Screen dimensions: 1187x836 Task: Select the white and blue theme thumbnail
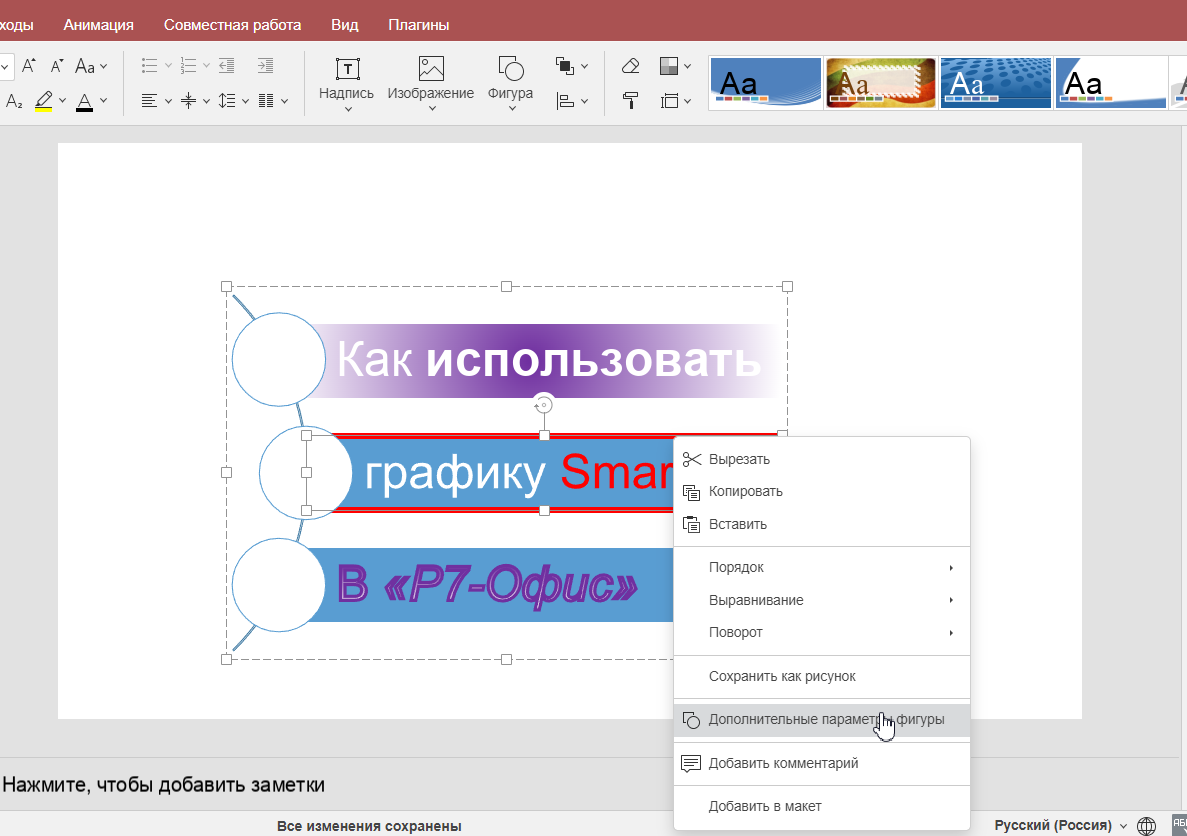[1111, 83]
